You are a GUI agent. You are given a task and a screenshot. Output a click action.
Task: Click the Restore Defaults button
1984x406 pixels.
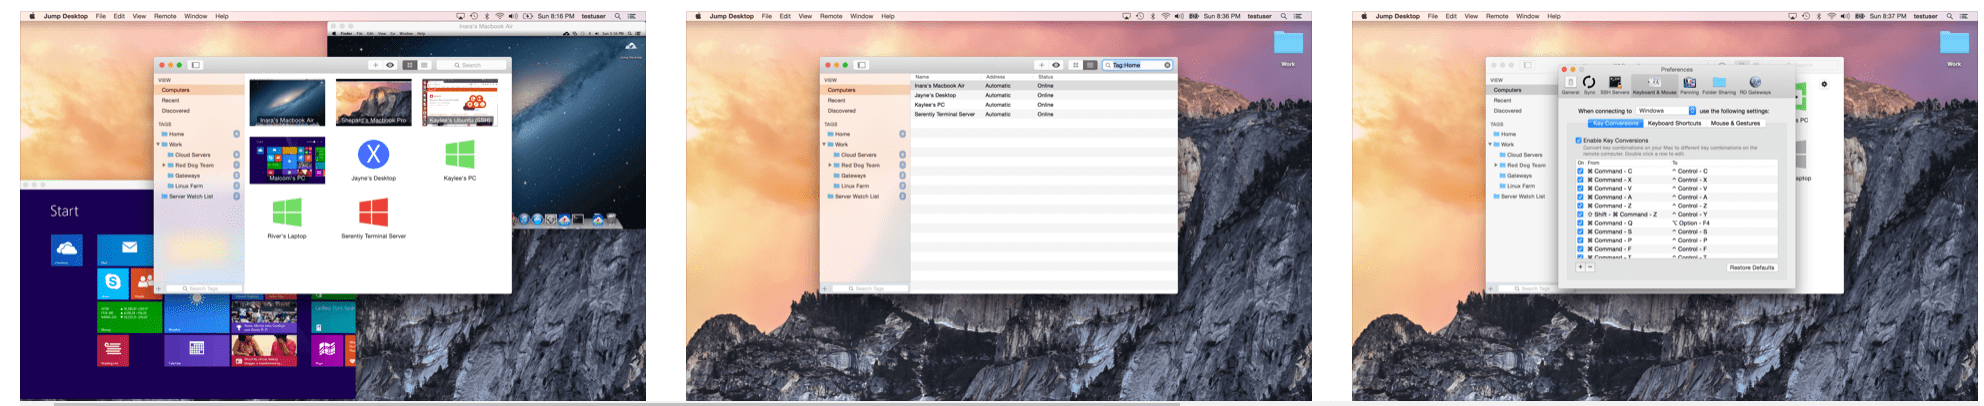1752,267
